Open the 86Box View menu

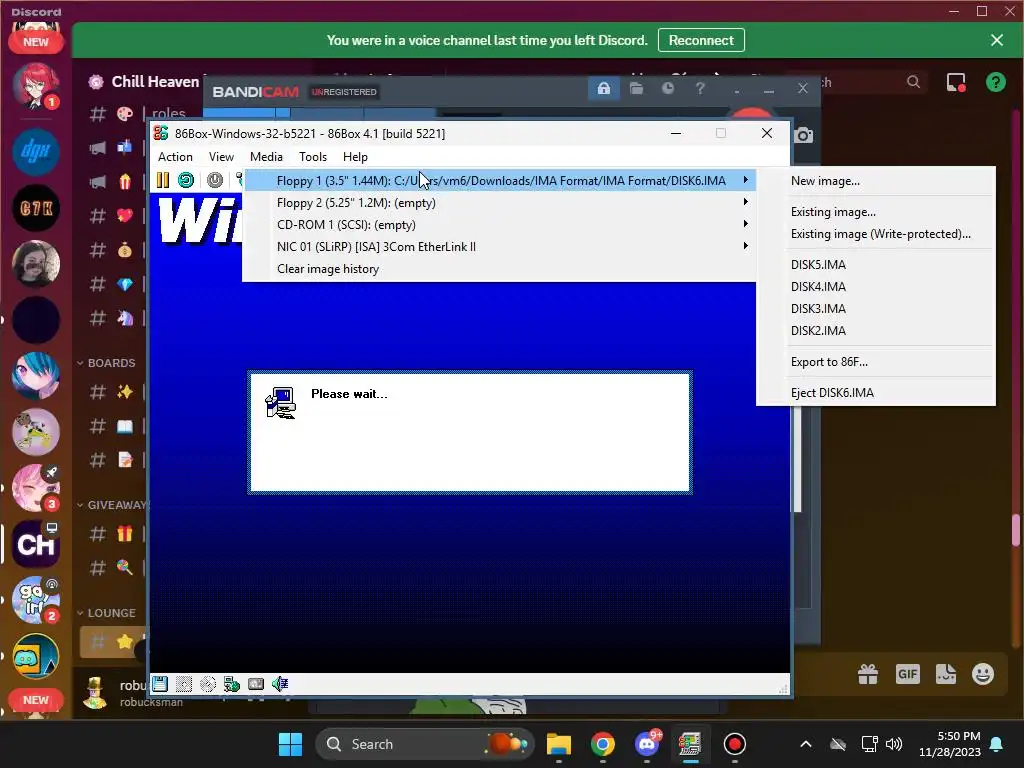(221, 157)
